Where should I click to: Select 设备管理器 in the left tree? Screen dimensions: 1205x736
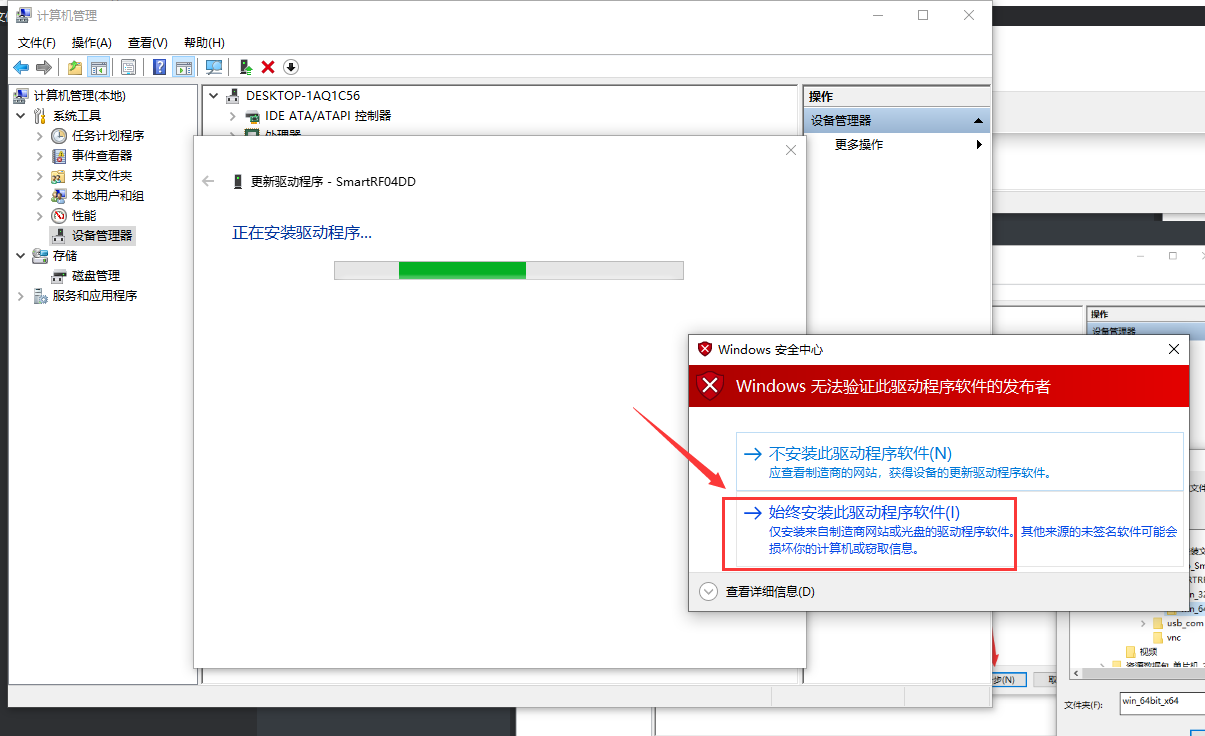click(102, 236)
